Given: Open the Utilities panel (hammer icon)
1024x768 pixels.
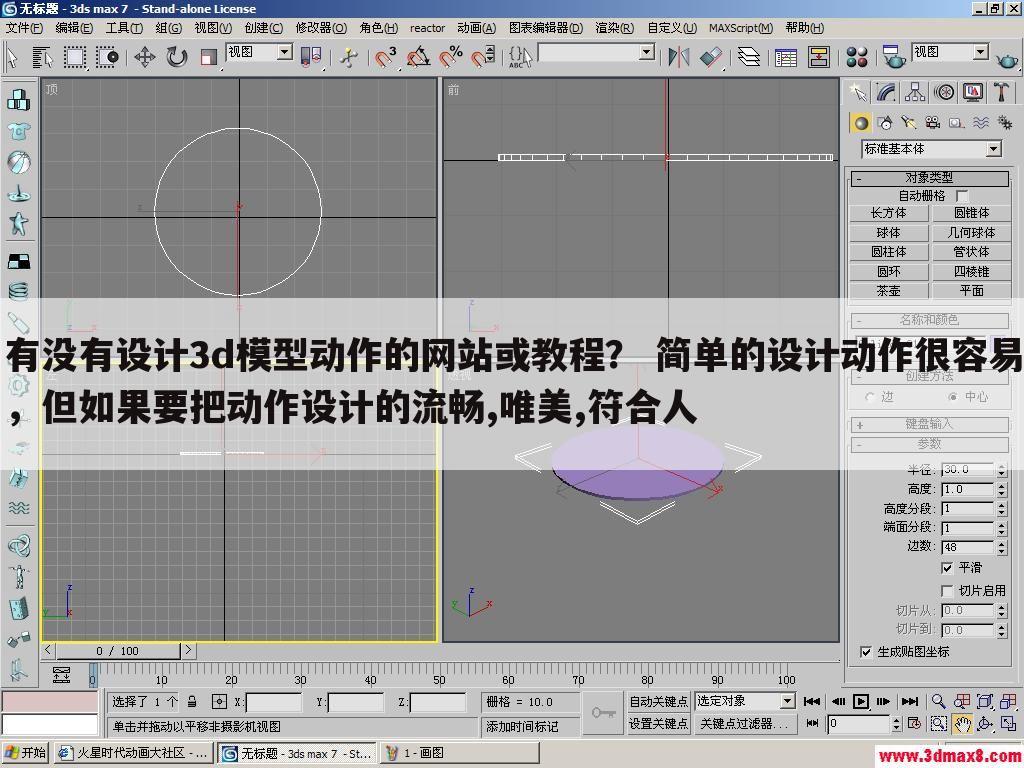Looking at the screenshot, I should coord(1002,92).
